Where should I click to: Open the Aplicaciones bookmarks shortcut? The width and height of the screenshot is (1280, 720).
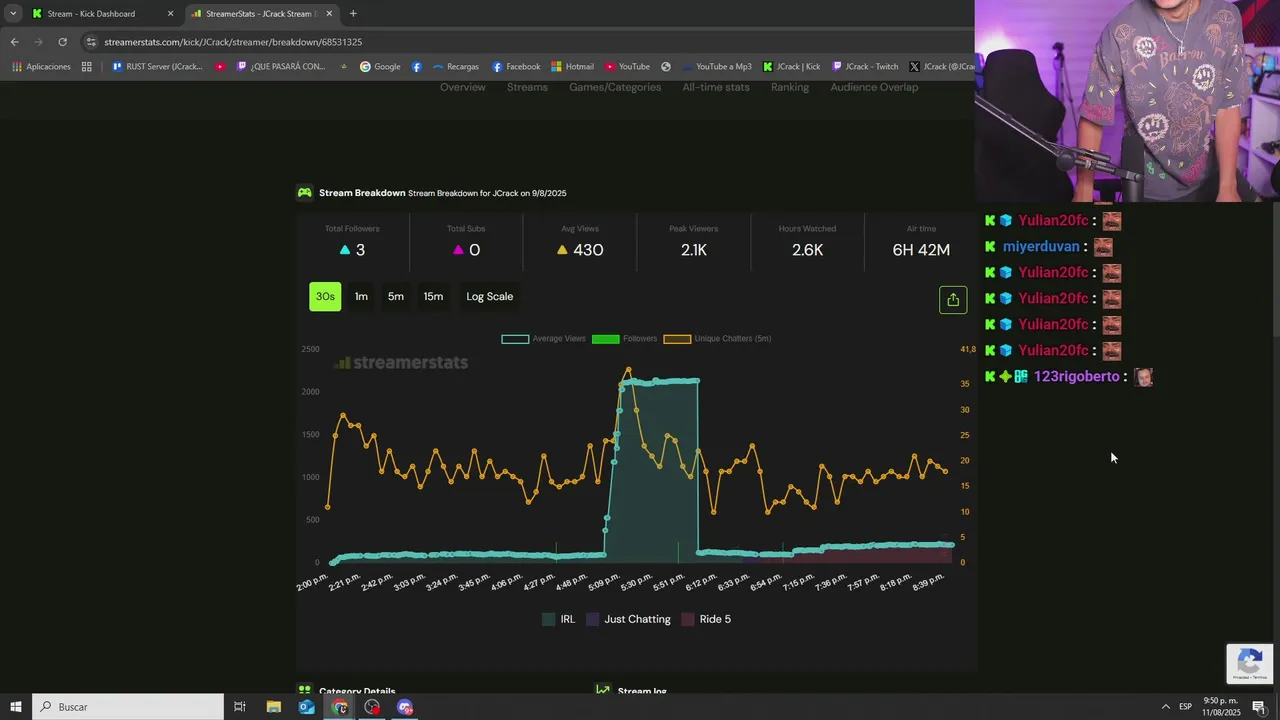tap(41, 67)
